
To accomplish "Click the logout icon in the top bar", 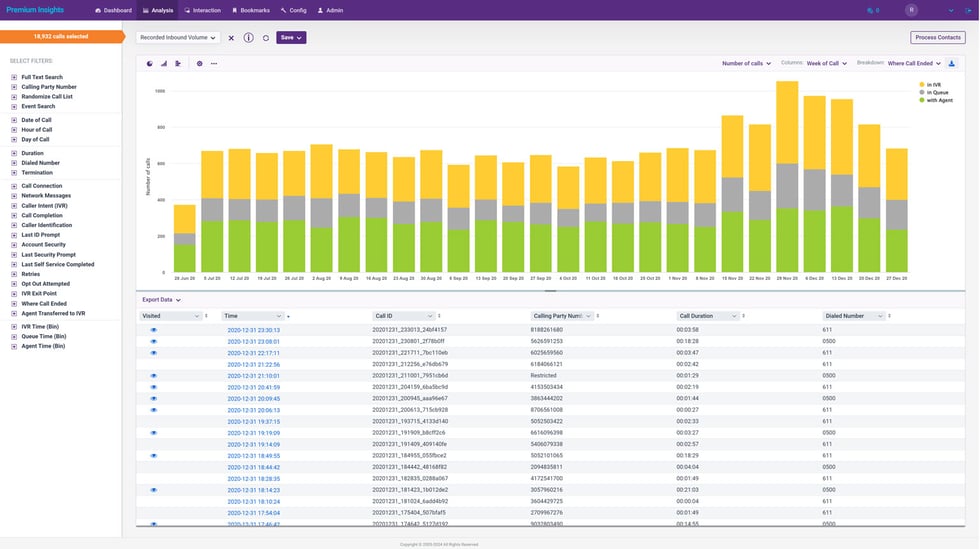I will coord(968,11).
